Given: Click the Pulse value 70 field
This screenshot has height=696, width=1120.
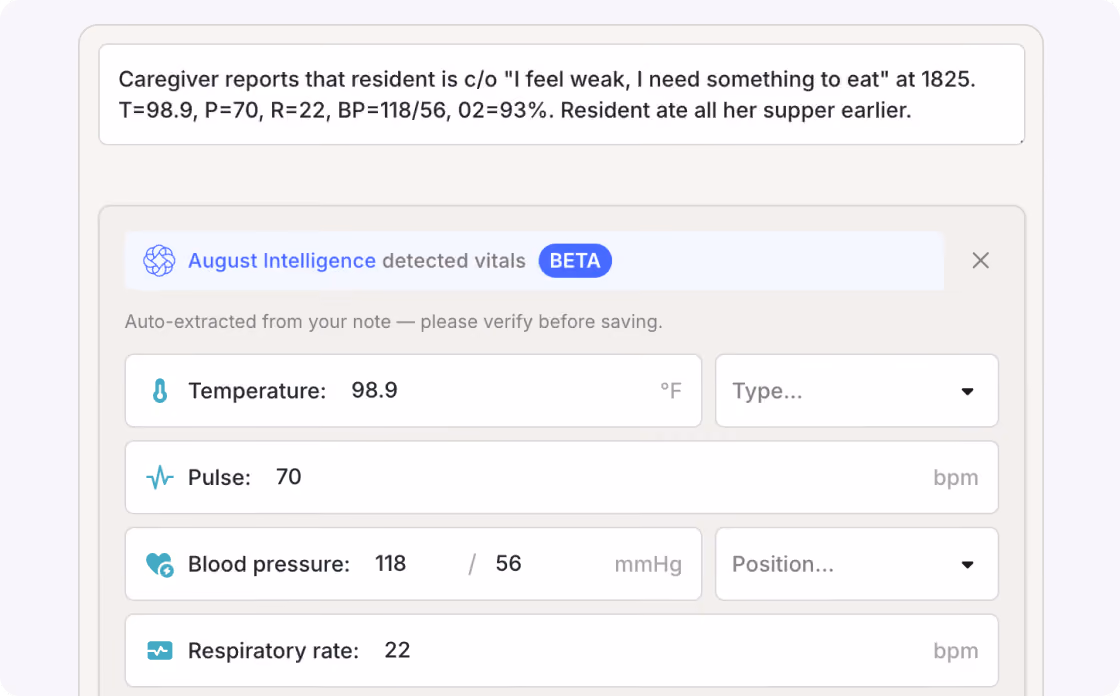Looking at the screenshot, I should tap(600, 477).
